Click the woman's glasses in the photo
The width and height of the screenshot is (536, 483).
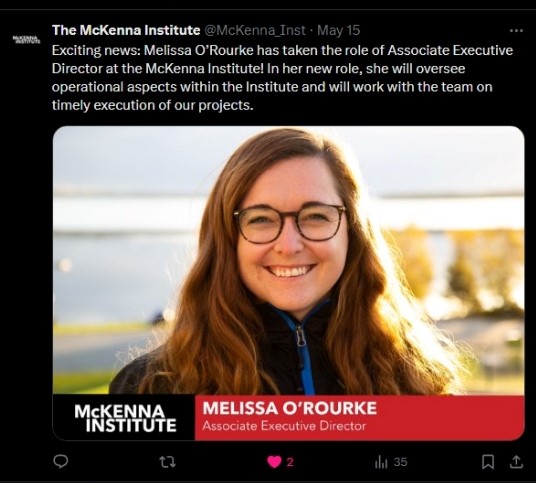point(290,223)
